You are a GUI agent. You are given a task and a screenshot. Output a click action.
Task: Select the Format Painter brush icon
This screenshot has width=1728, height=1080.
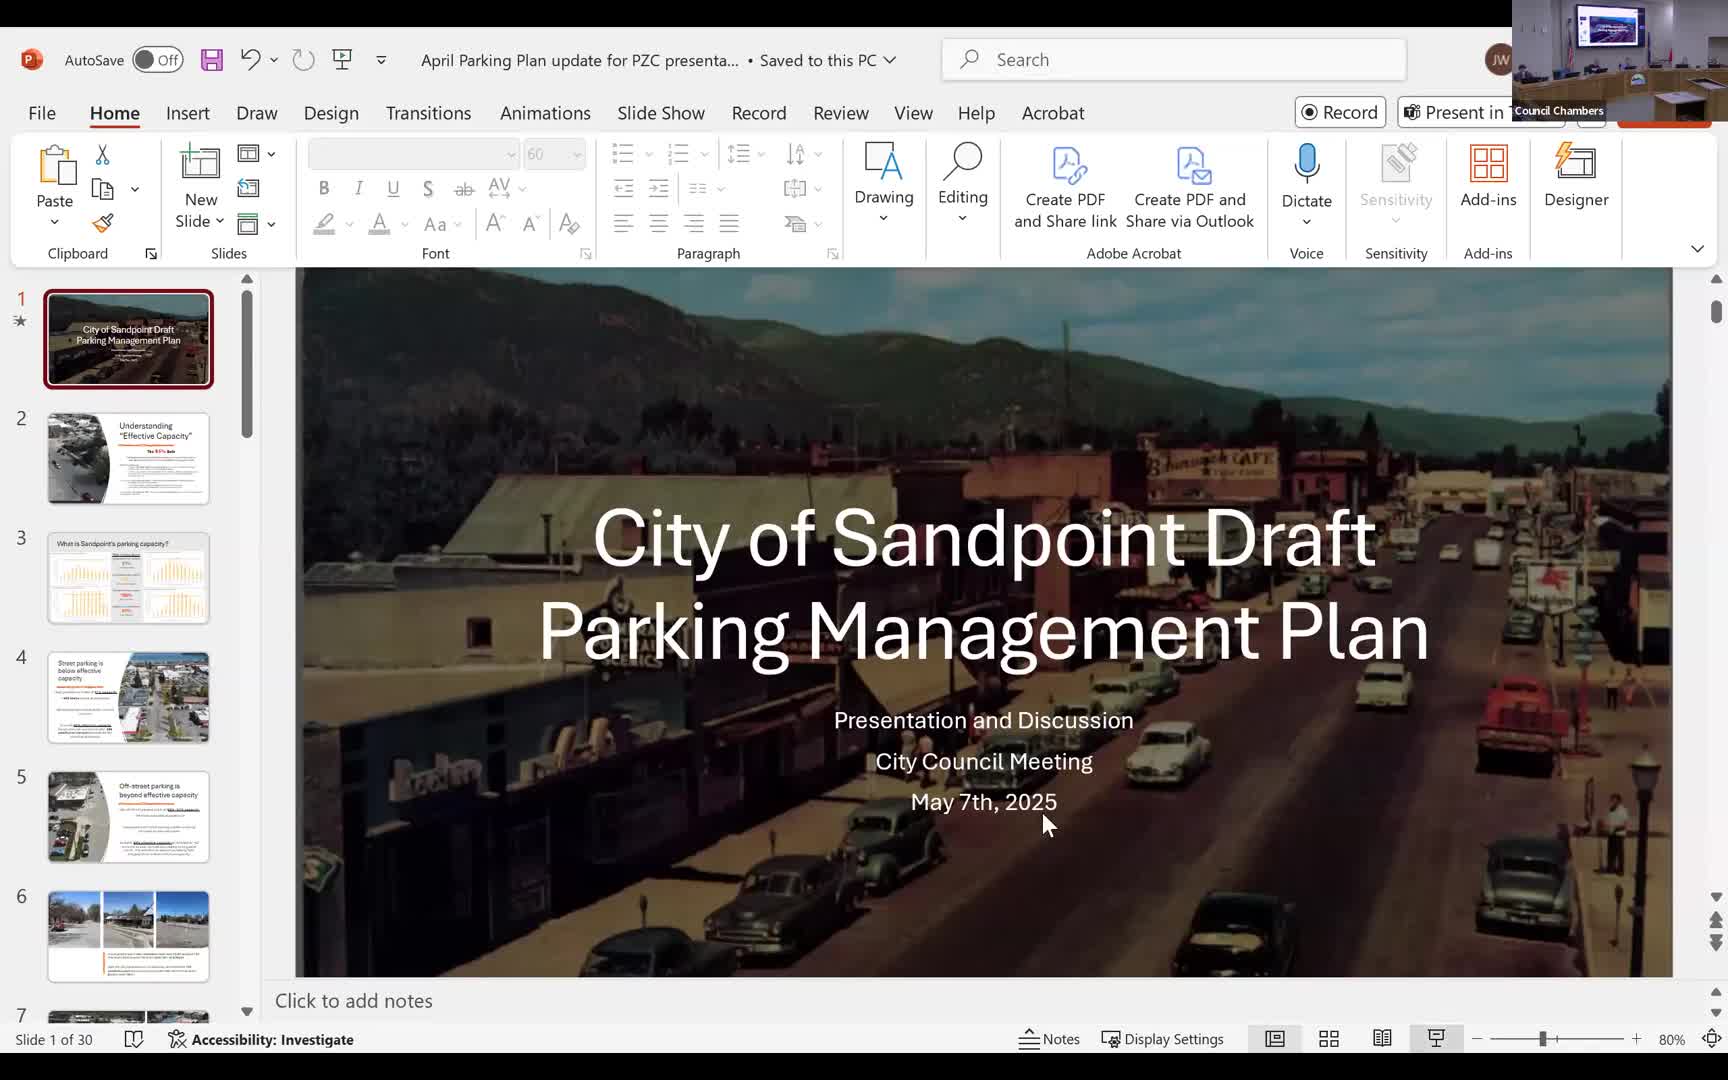click(103, 223)
